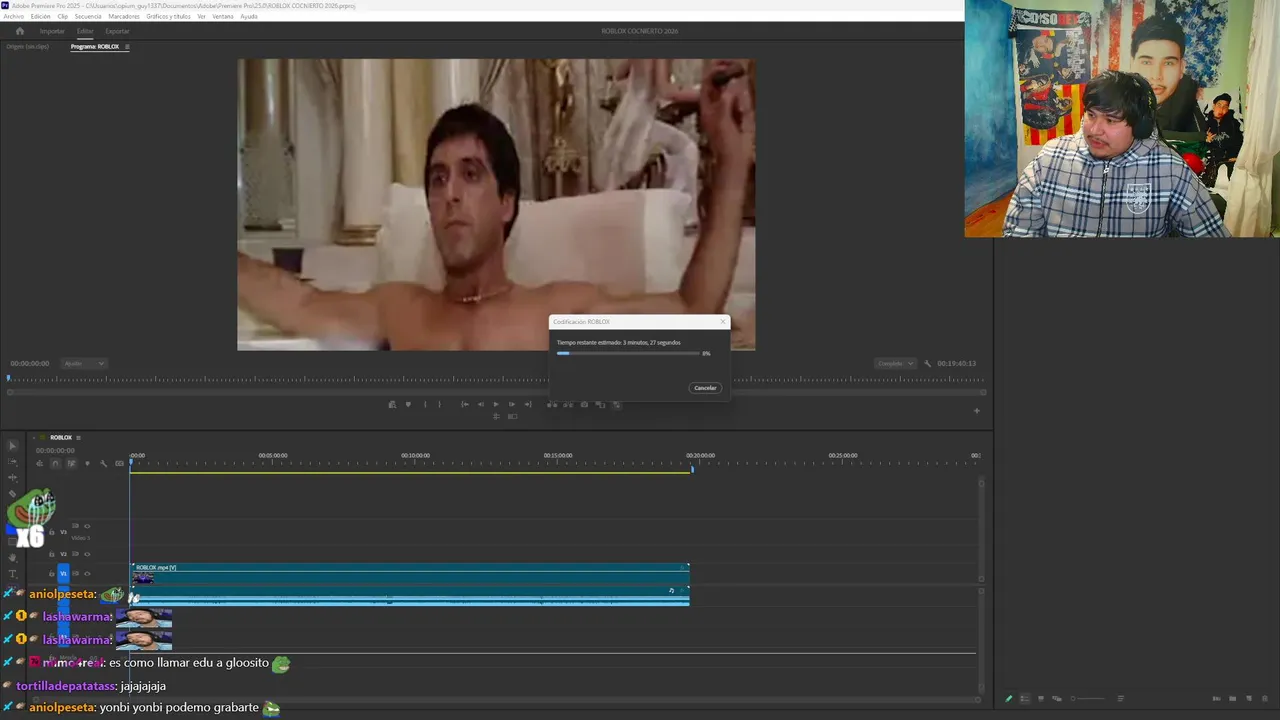Select the Type tool
The height and width of the screenshot is (720, 1280).
12,573
